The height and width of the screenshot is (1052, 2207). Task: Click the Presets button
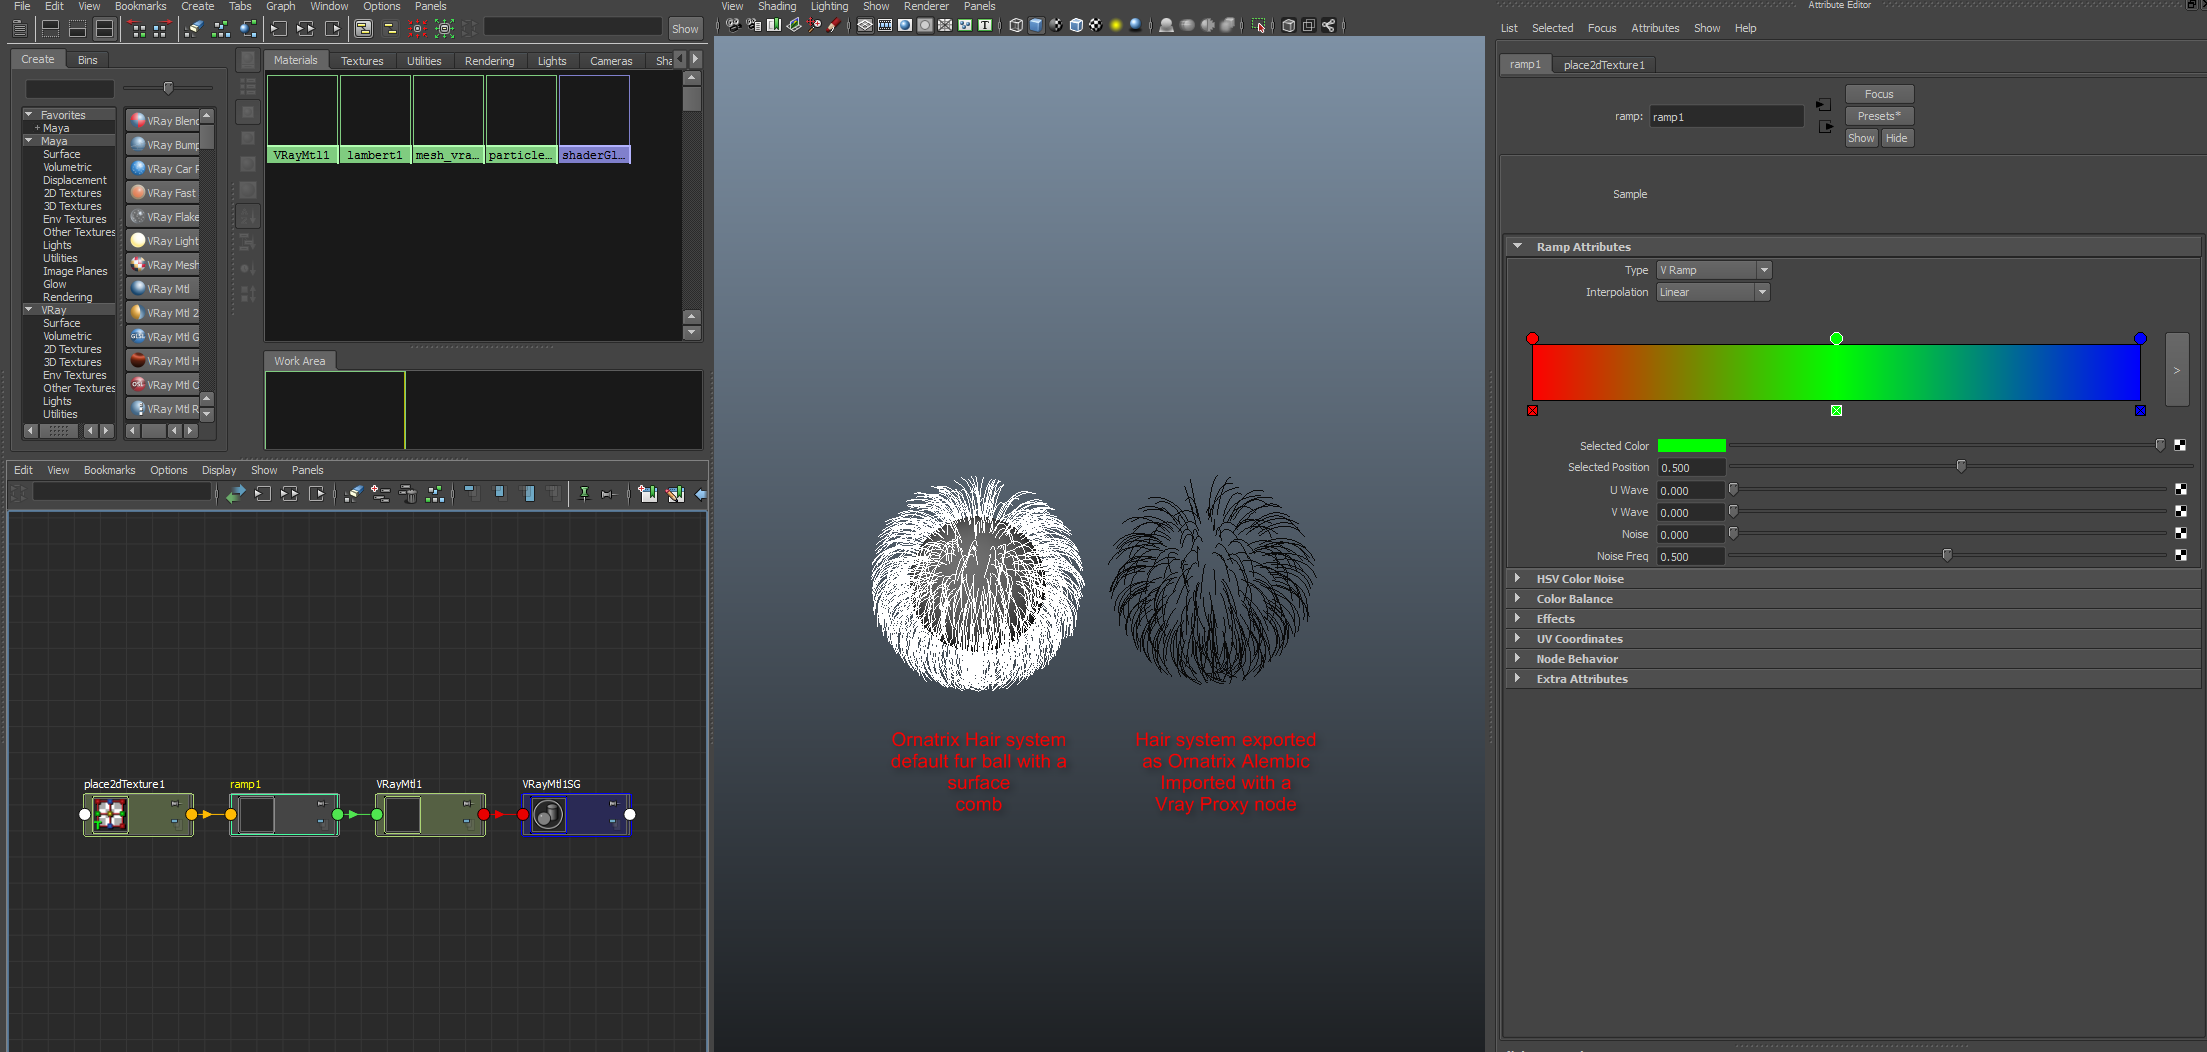point(1878,116)
